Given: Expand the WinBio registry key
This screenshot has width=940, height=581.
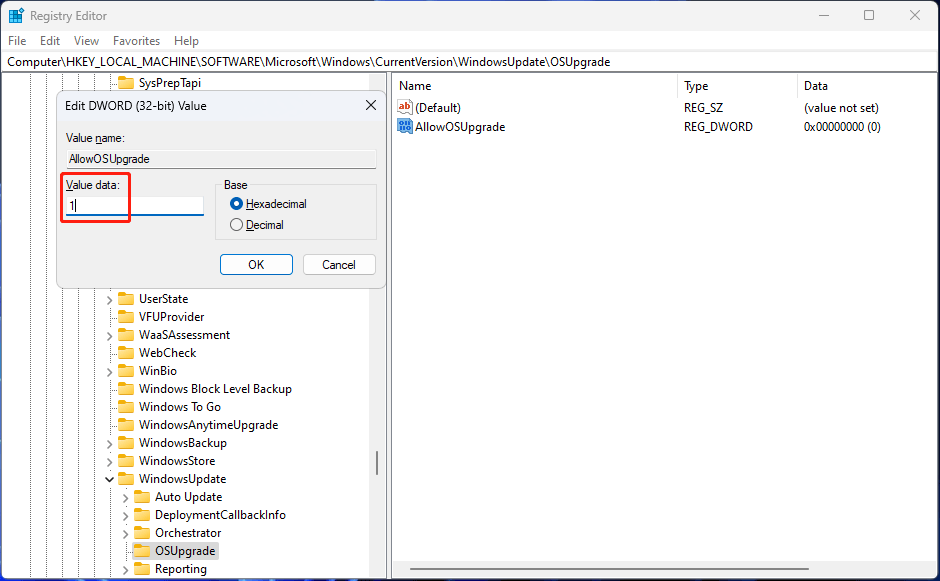Looking at the screenshot, I should (109, 370).
